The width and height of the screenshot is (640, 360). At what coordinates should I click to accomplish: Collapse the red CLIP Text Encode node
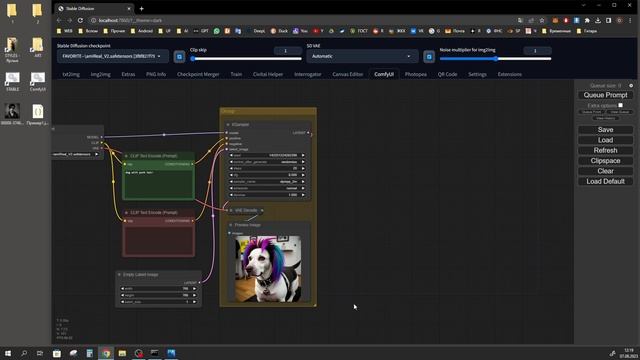click(x=126, y=213)
